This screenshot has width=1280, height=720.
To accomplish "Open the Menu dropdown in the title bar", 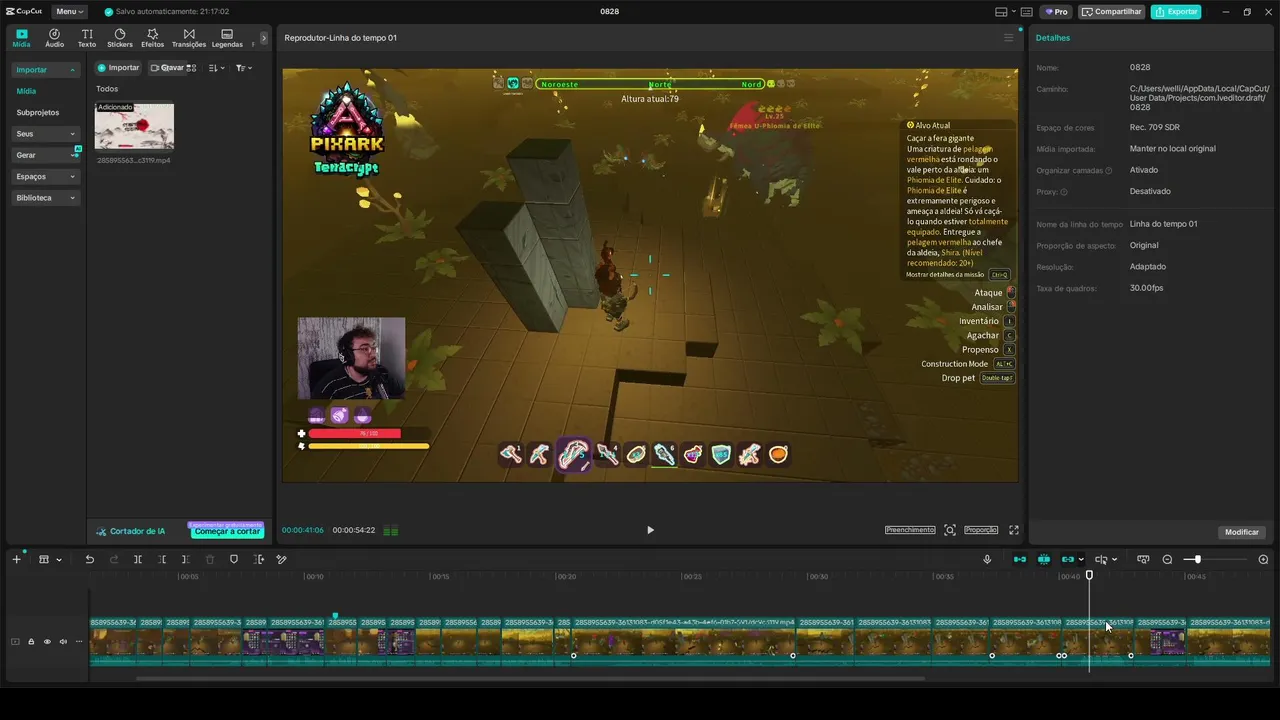I will [69, 12].
